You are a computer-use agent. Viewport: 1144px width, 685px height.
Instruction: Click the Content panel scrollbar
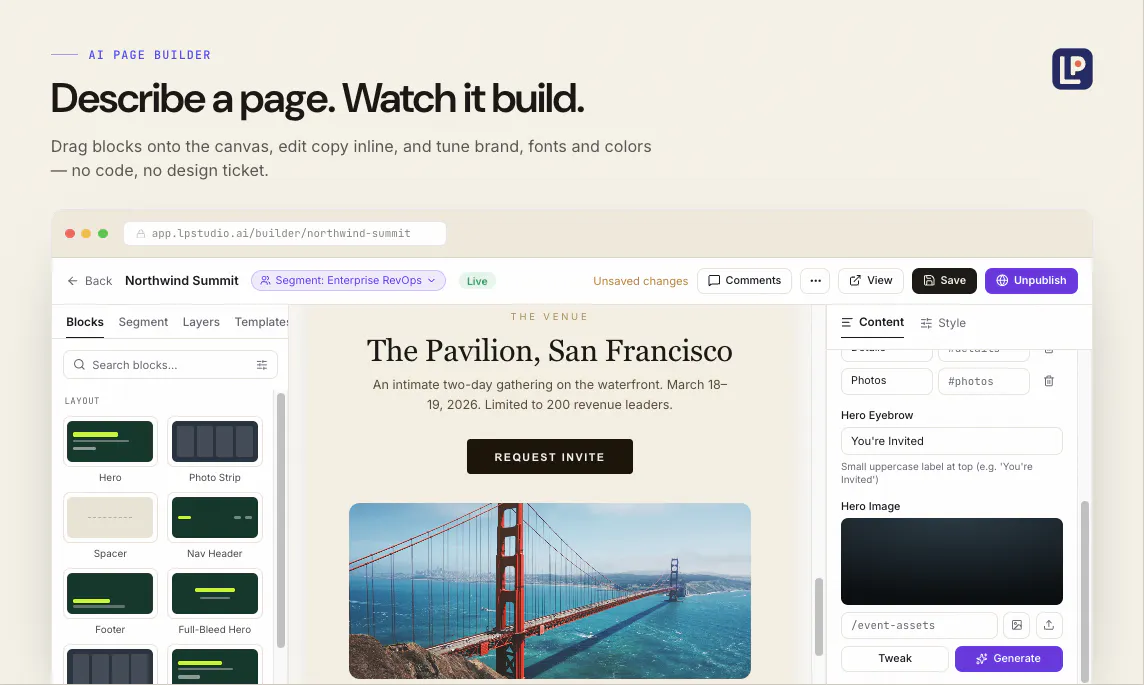[1084, 591]
